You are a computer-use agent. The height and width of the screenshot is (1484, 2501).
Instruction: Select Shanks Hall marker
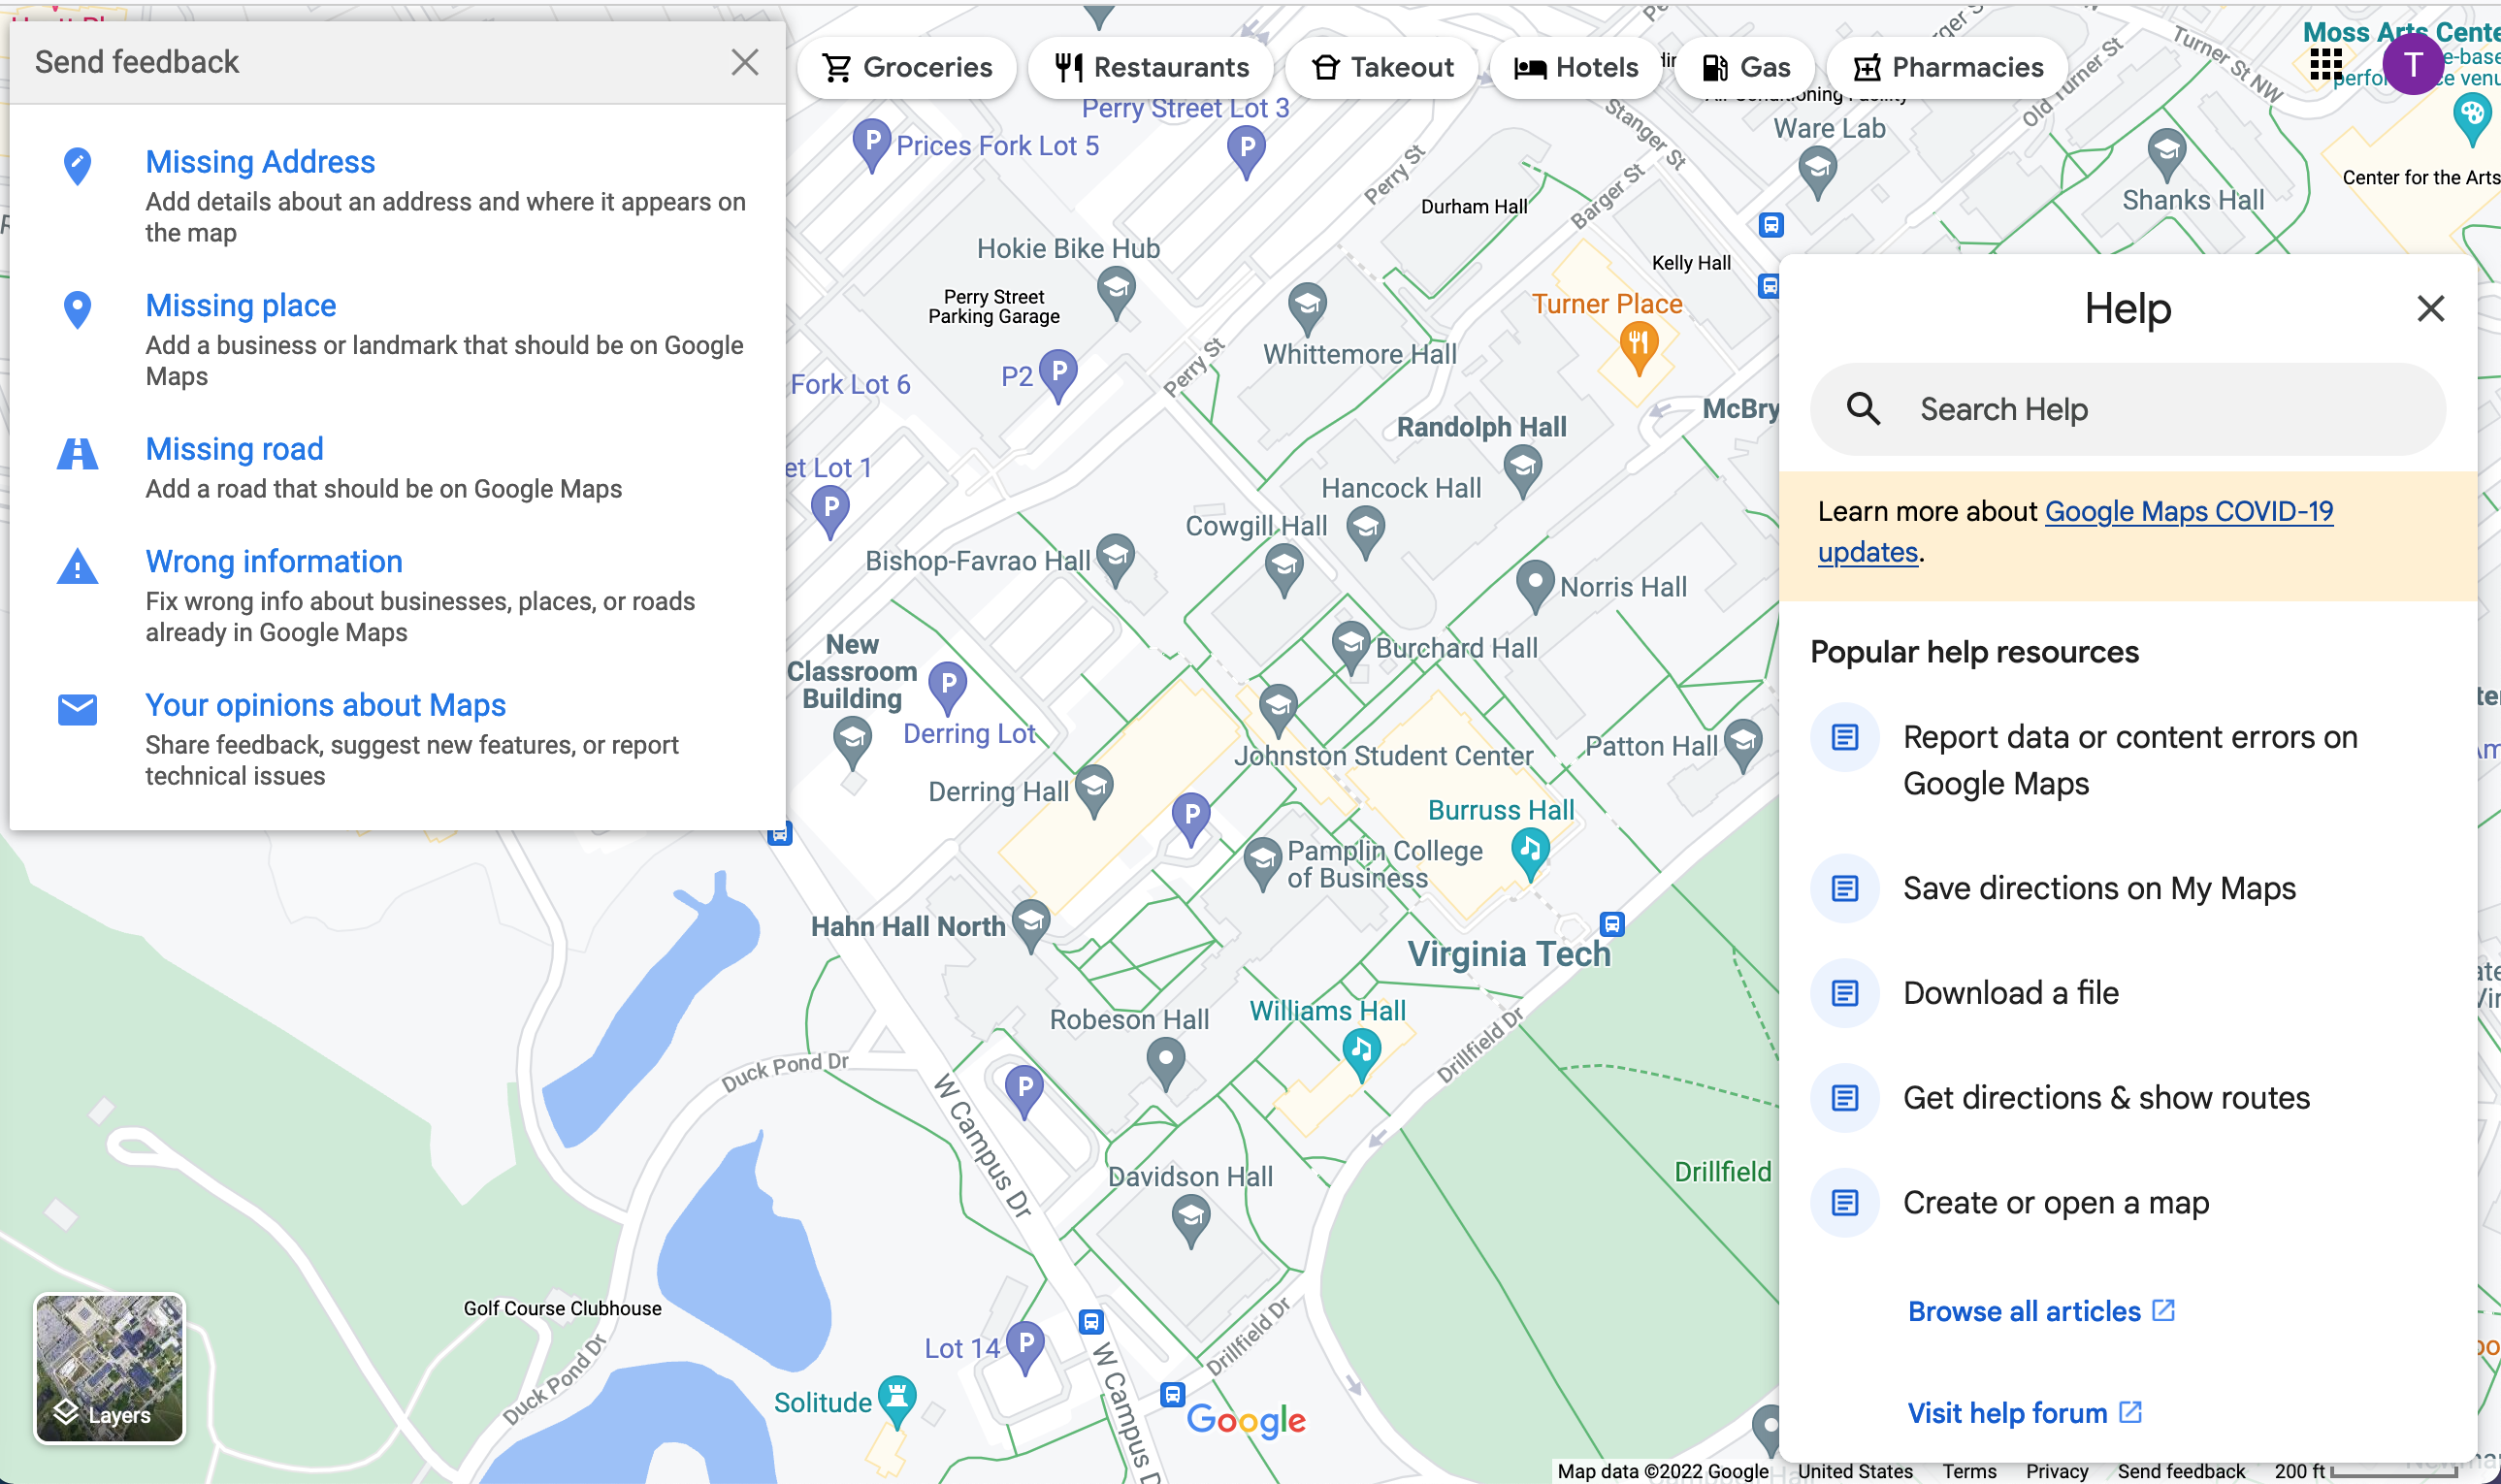[x=2166, y=157]
